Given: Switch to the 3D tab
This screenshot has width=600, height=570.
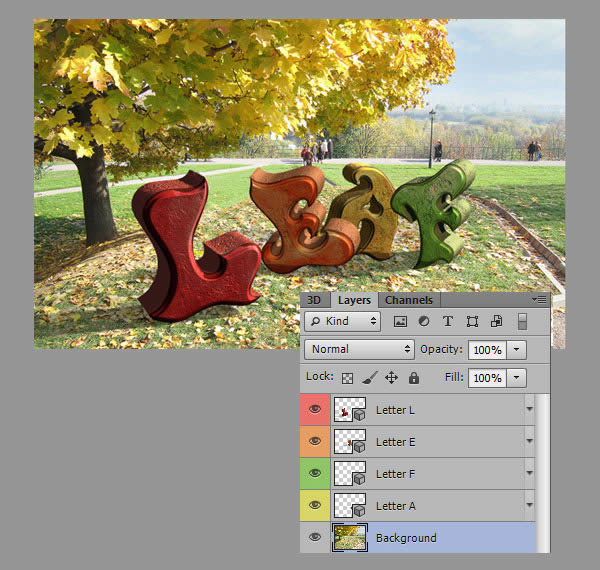Looking at the screenshot, I should (314, 300).
